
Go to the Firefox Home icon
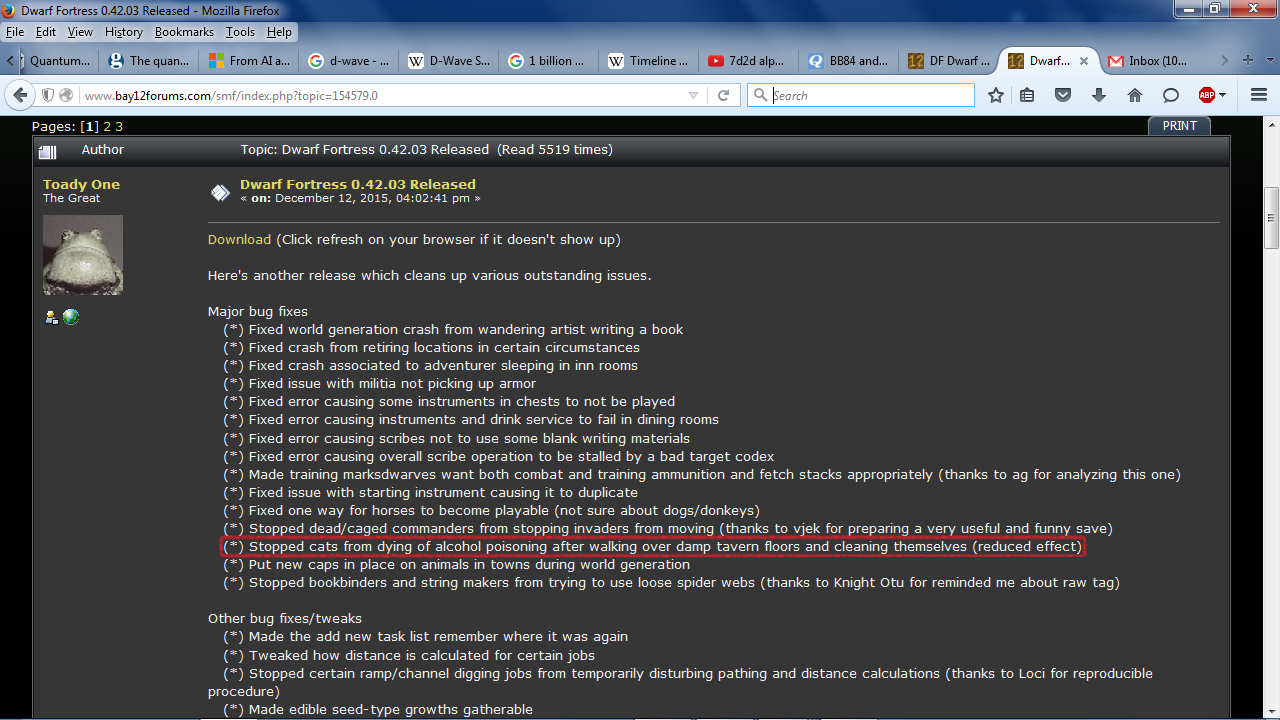tap(1134, 95)
